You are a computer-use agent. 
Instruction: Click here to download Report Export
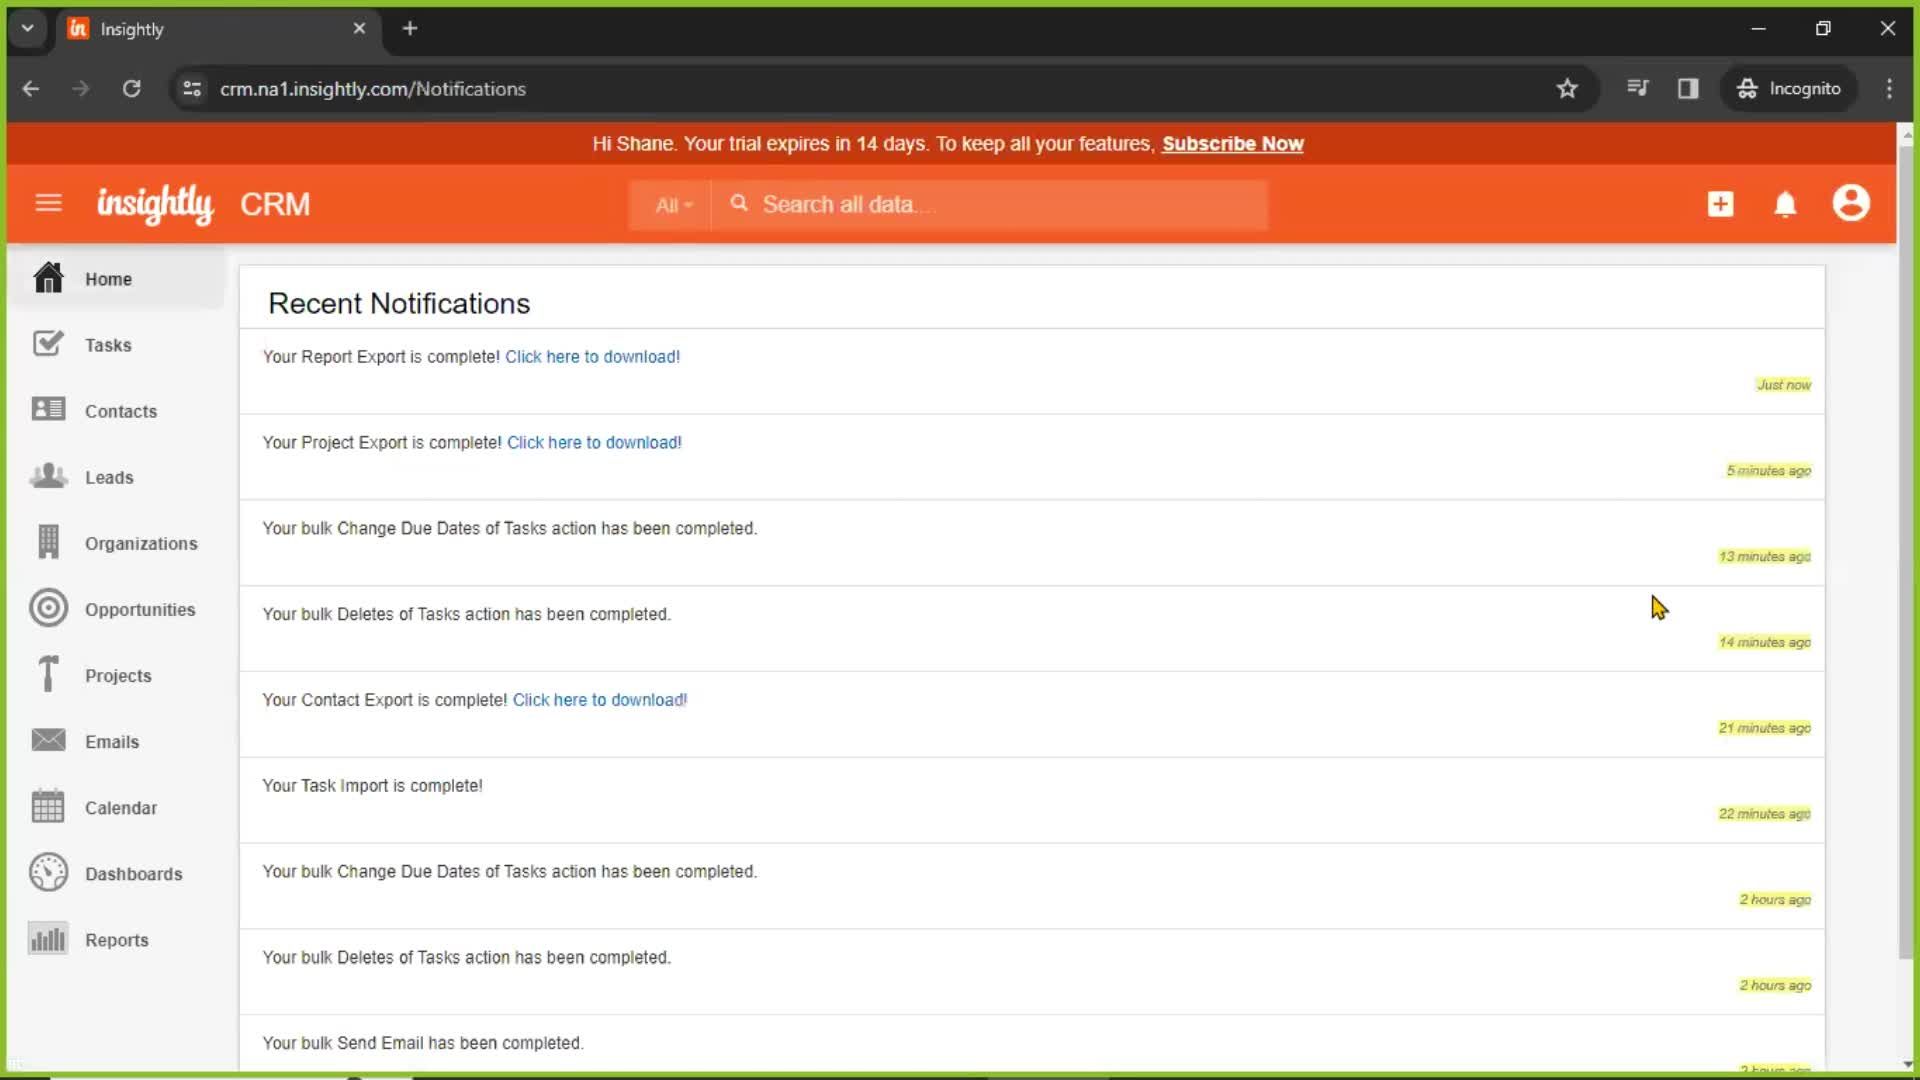click(592, 356)
